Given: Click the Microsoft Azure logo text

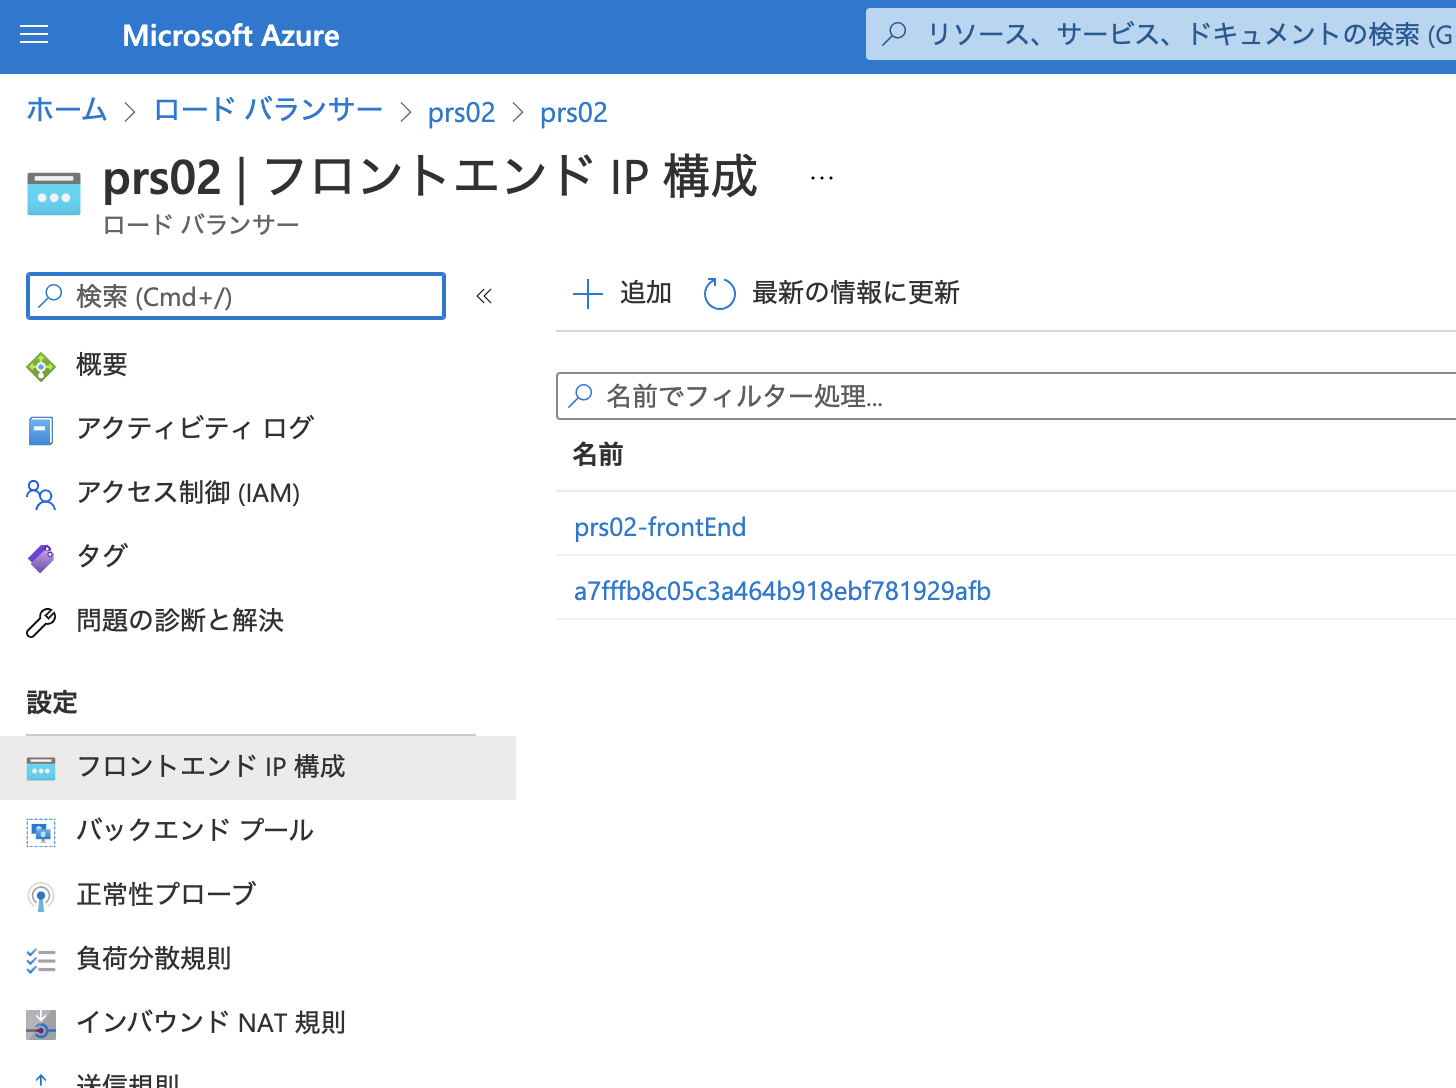Looking at the screenshot, I should pos(231,36).
